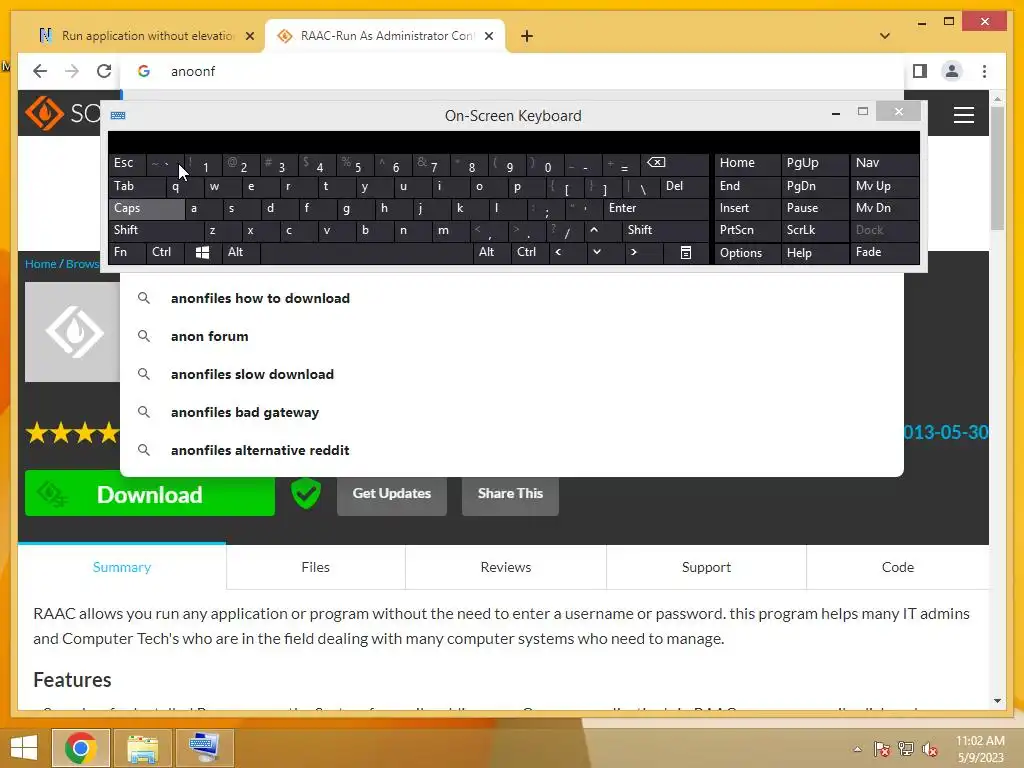Click the SourceForge flame logo
Viewport: 1024px width, 768px height.
click(44, 113)
